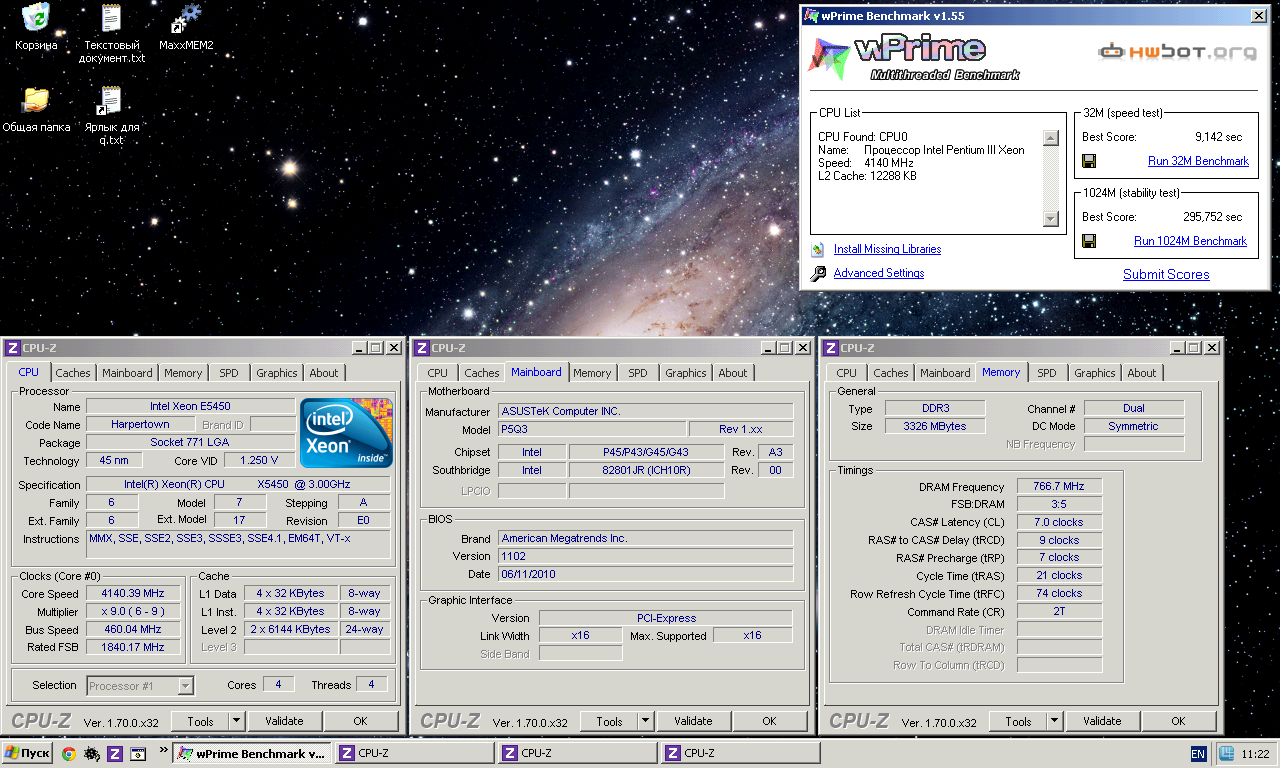
Task: Click Tools button in Memory CPU-Z window
Action: [x=1018, y=721]
